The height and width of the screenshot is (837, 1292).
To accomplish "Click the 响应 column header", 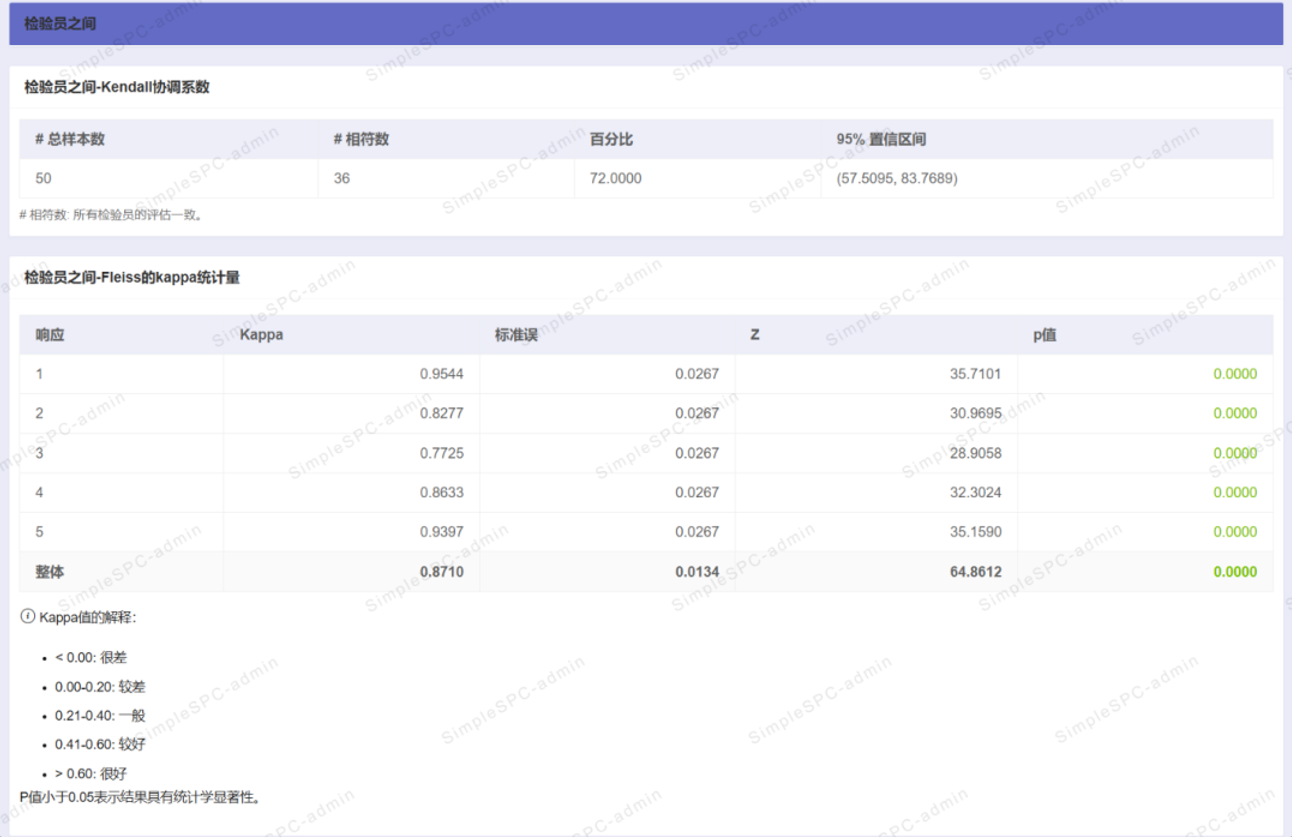I will pos(50,335).
